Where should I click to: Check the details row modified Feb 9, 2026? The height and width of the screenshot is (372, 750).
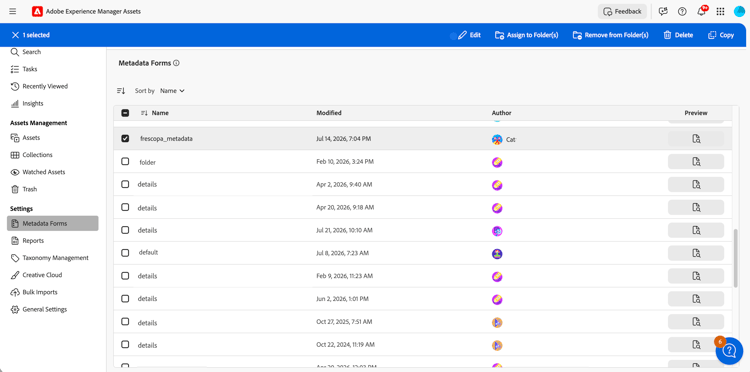[125, 276]
